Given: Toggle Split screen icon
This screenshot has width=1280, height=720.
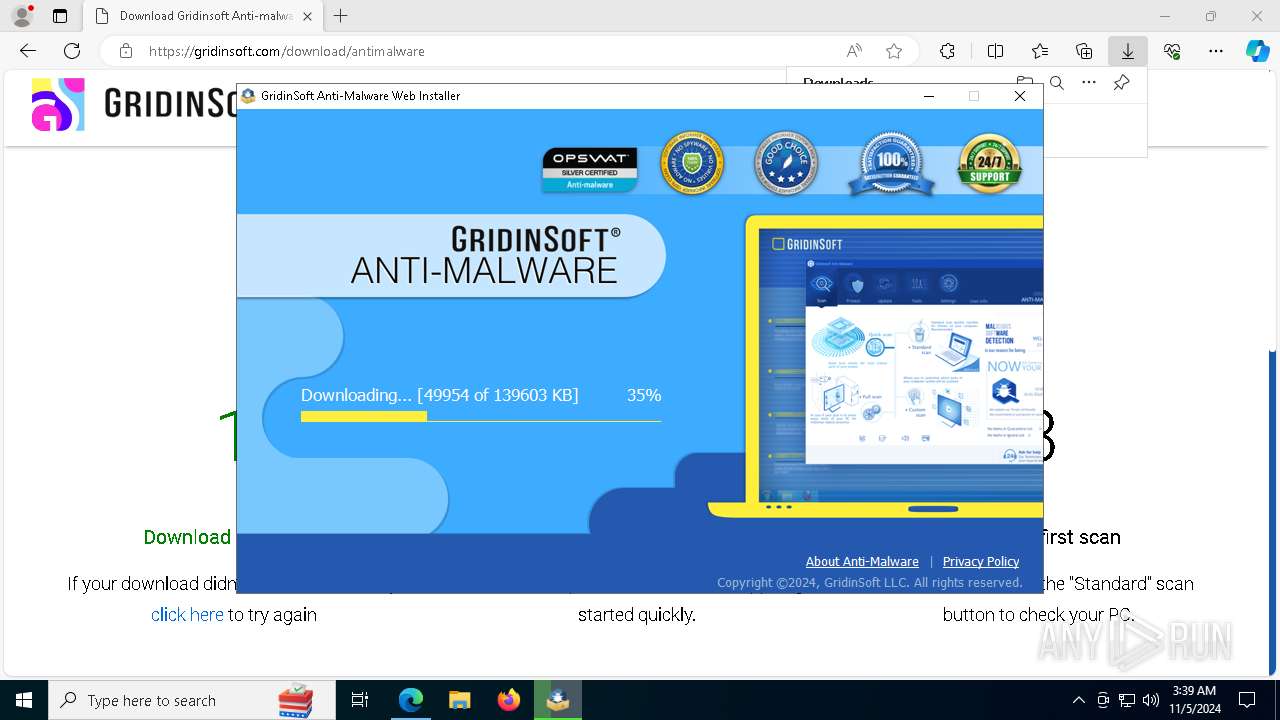Looking at the screenshot, I should point(995,51).
